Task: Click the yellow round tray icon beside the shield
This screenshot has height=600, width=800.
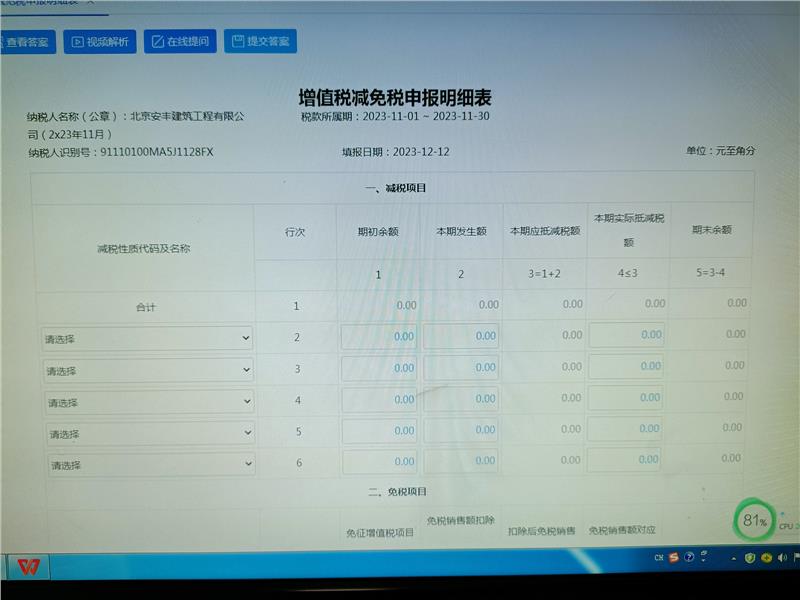Action: [766, 557]
